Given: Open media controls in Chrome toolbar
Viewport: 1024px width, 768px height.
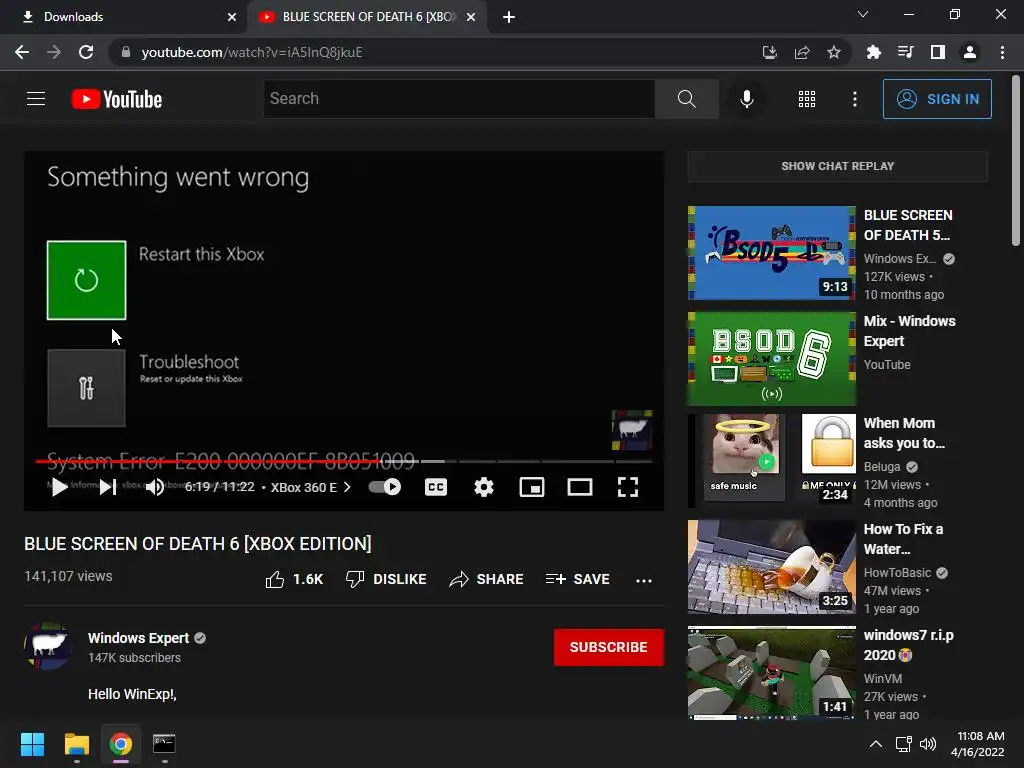Looking at the screenshot, I should (x=905, y=52).
